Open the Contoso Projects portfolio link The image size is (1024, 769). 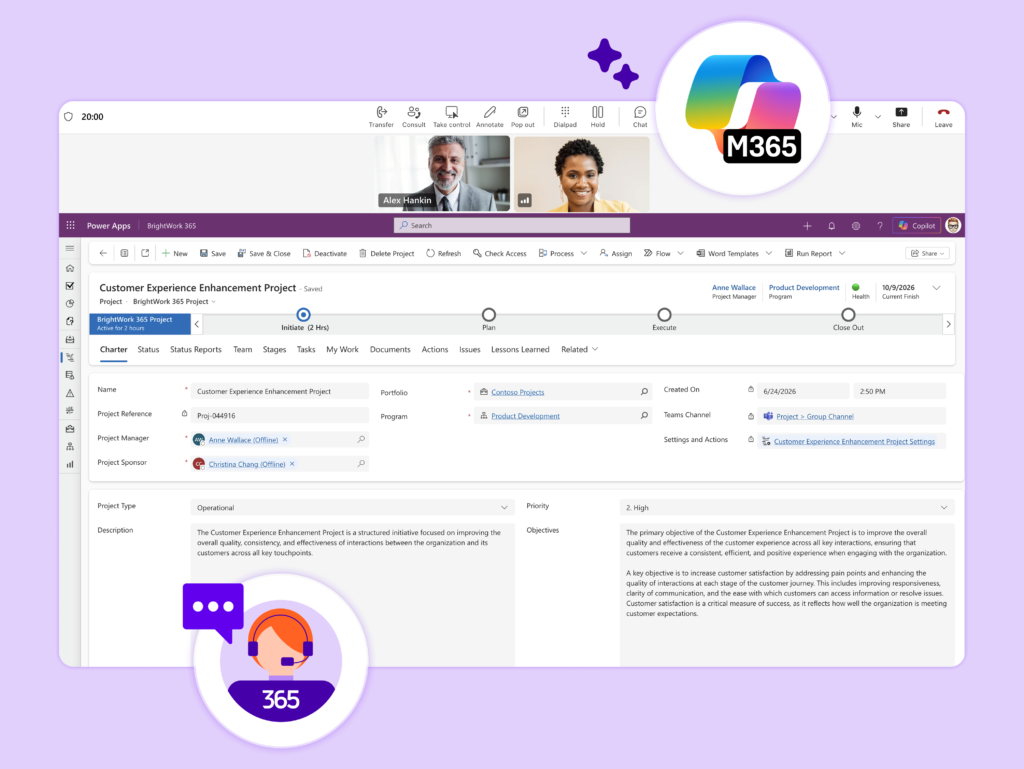coord(517,392)
